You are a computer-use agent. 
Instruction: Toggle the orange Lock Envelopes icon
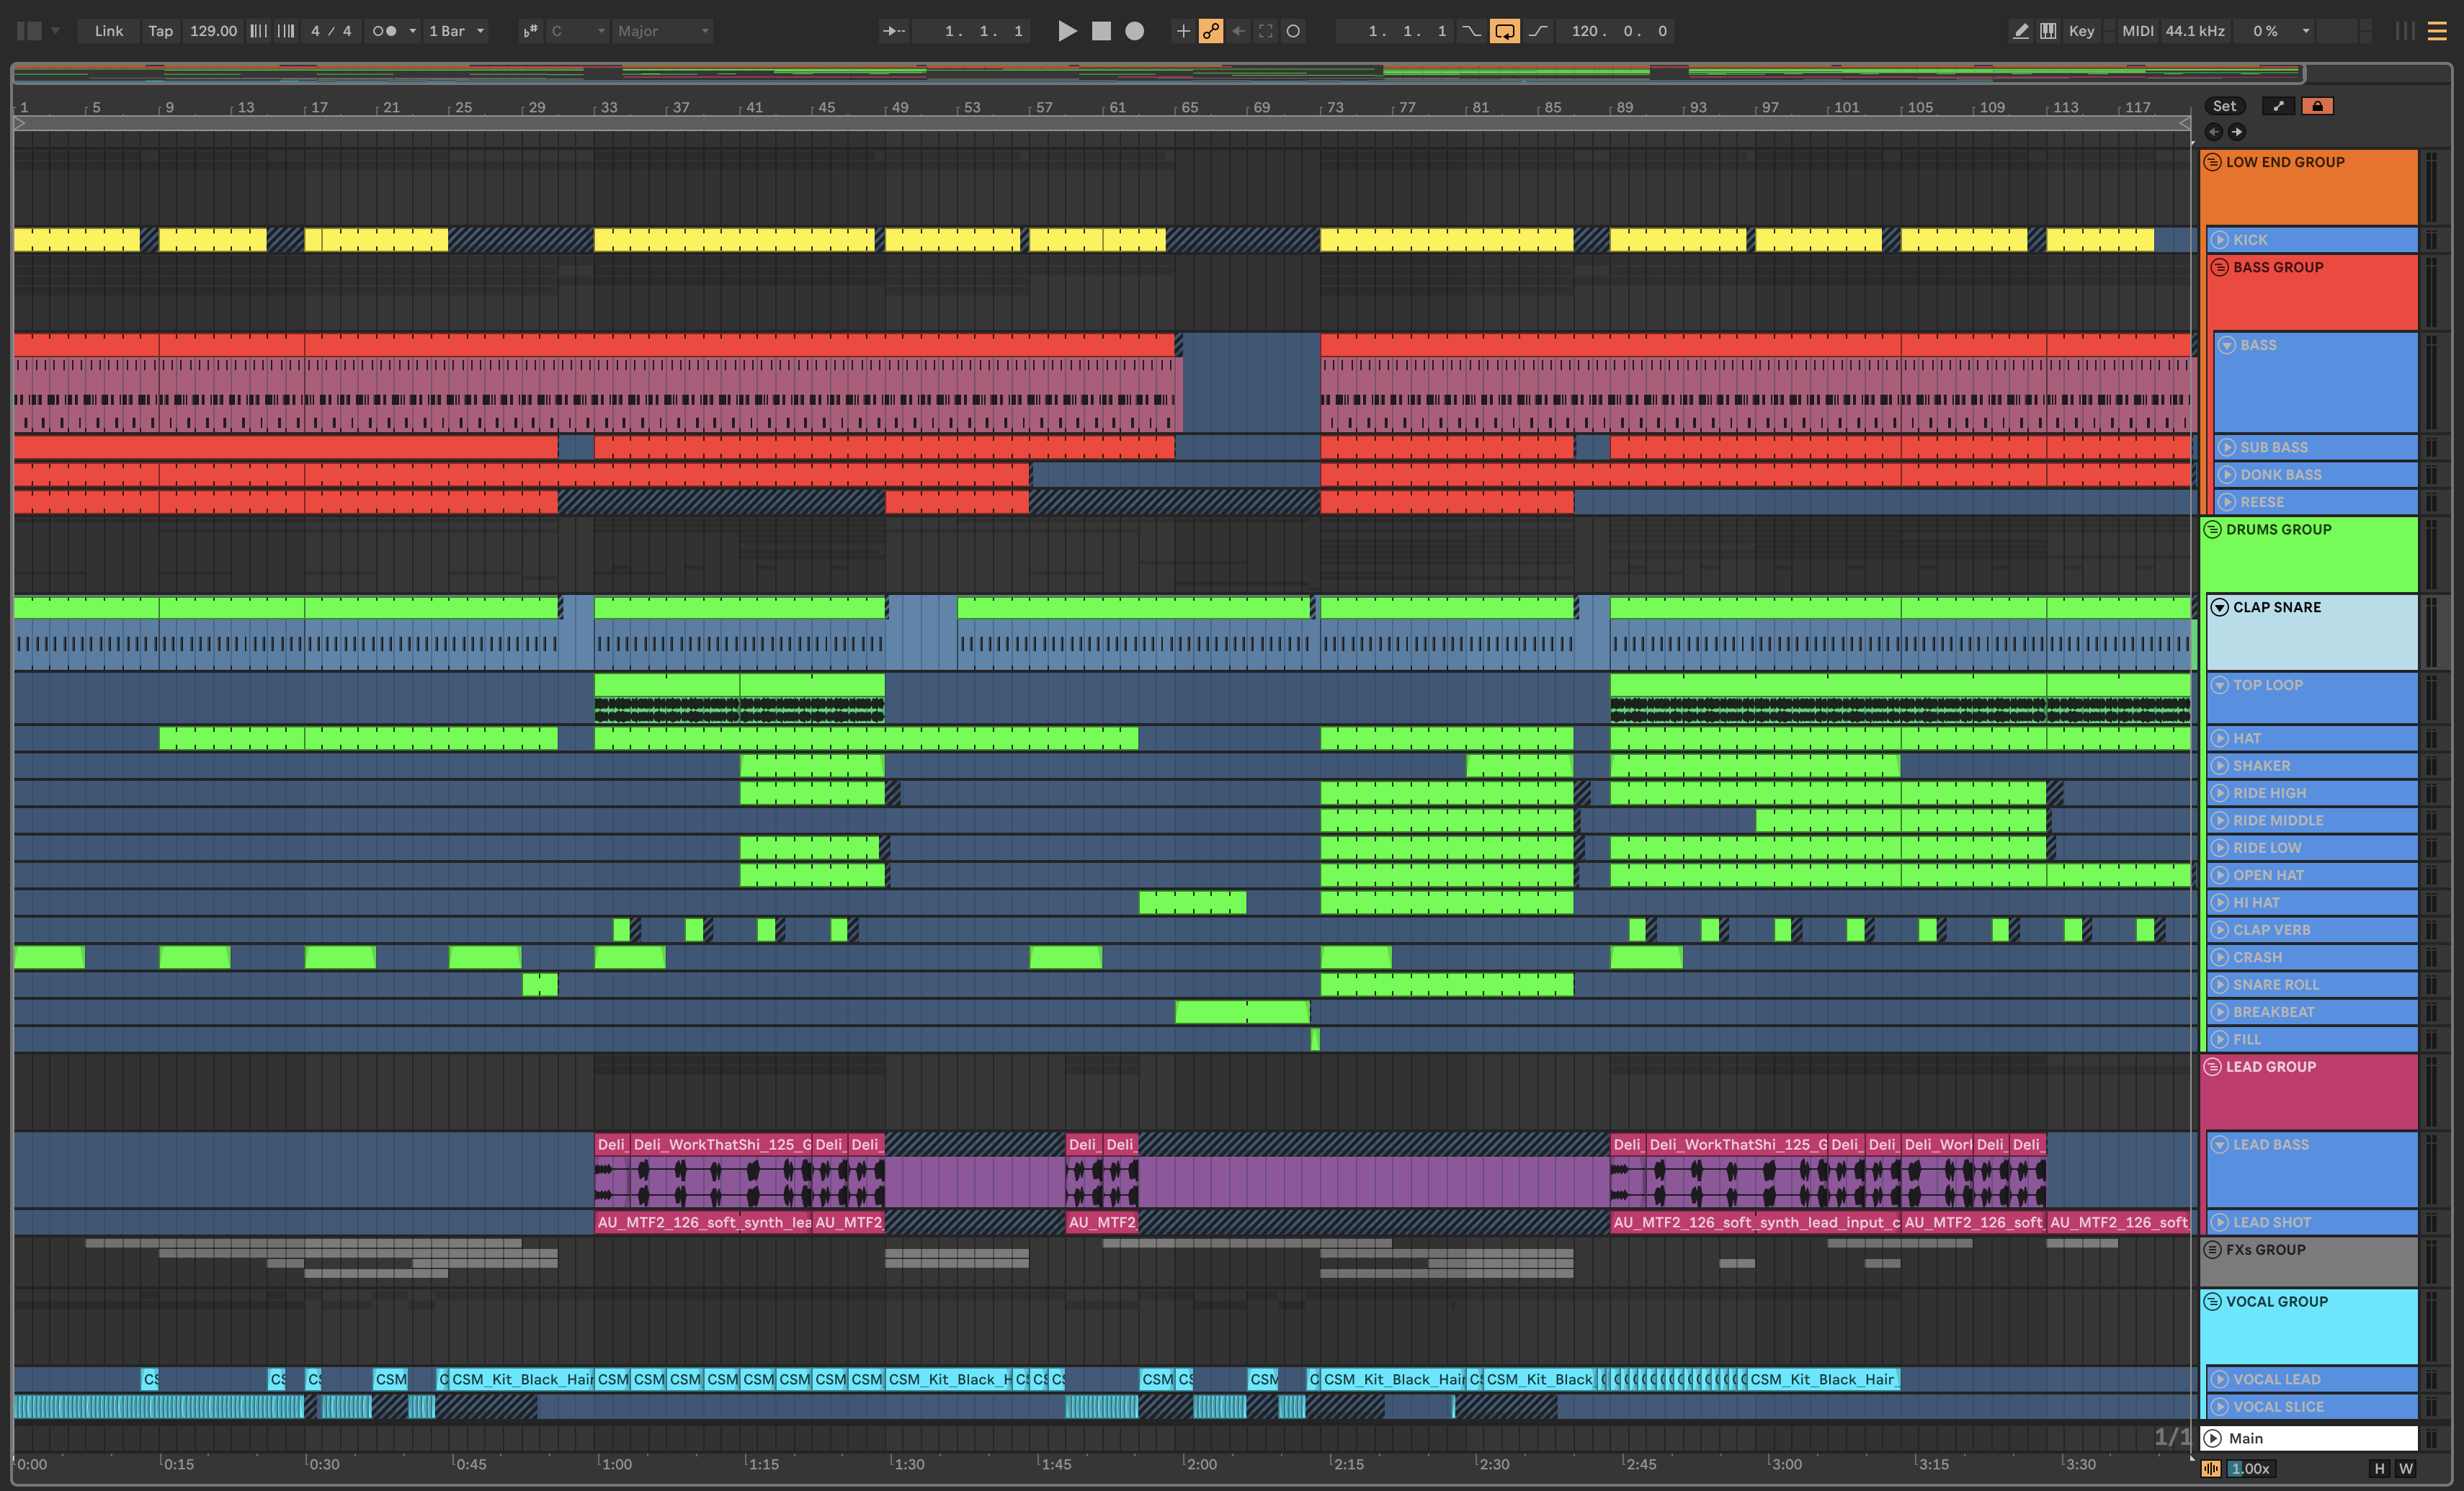(2317, 106)
